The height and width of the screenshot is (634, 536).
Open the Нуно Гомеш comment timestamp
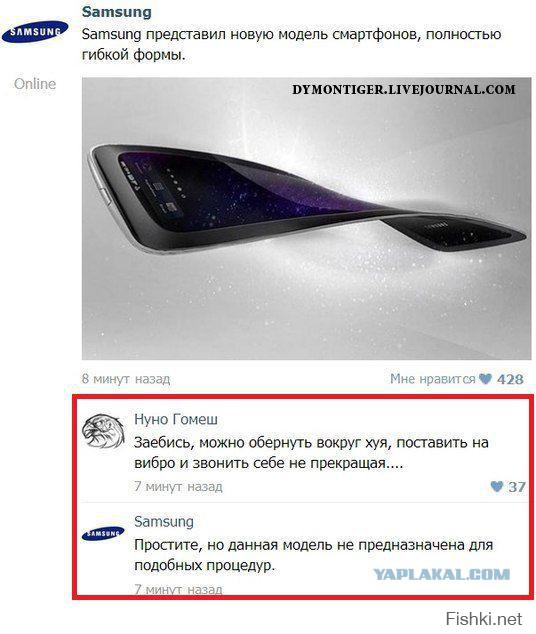click(x=178, y=486)
